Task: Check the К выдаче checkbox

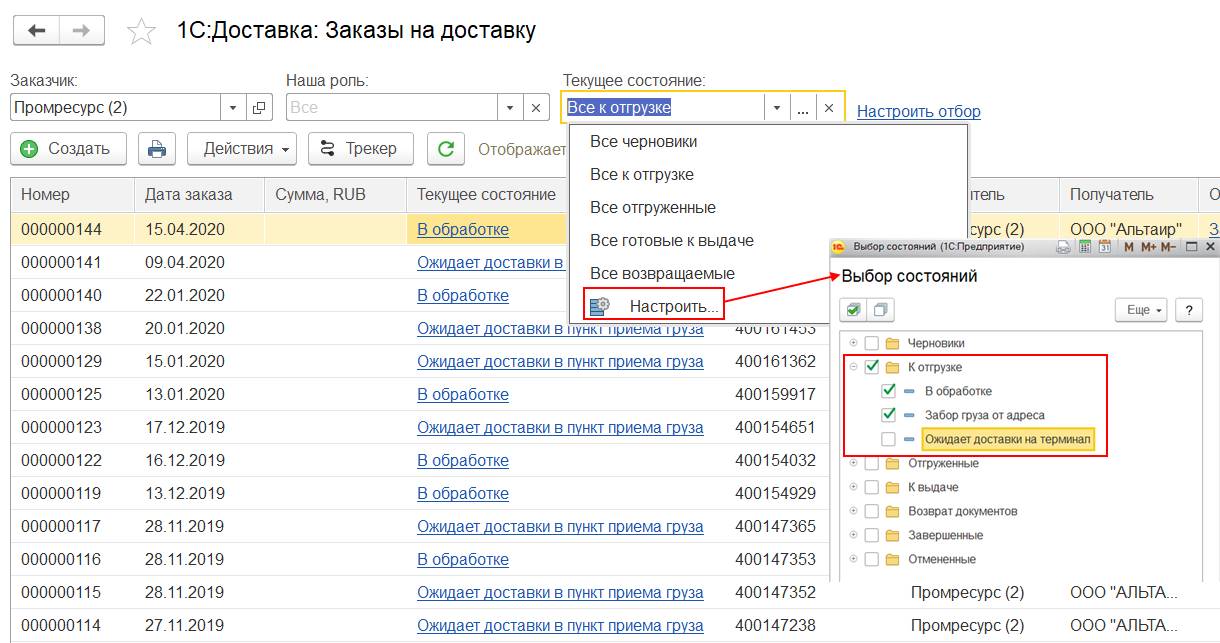Action: (x=871, y=487)
